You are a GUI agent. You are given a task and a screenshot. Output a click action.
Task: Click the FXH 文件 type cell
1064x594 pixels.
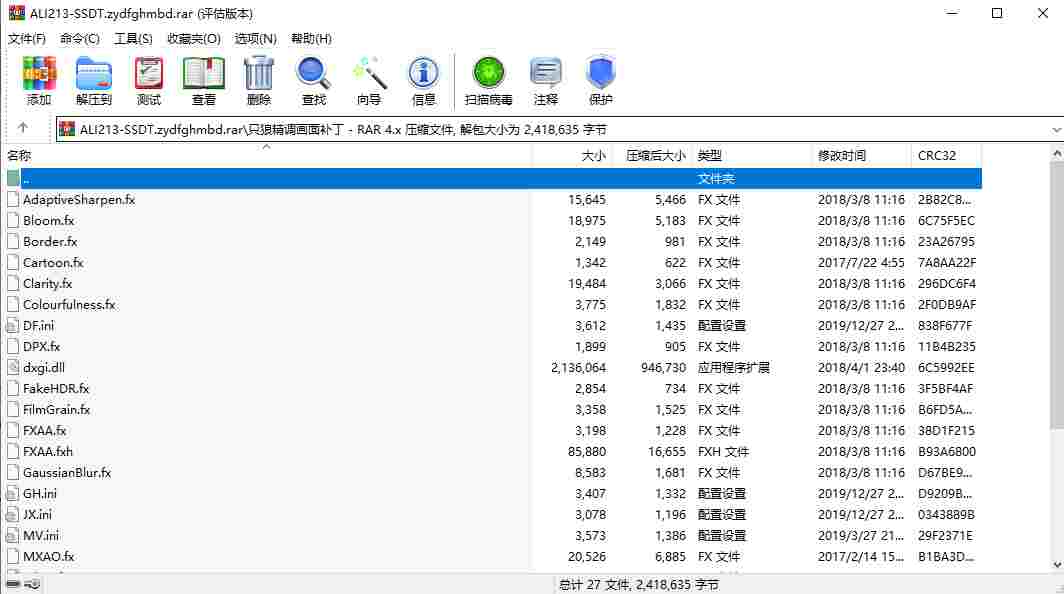tap(723, 451)
